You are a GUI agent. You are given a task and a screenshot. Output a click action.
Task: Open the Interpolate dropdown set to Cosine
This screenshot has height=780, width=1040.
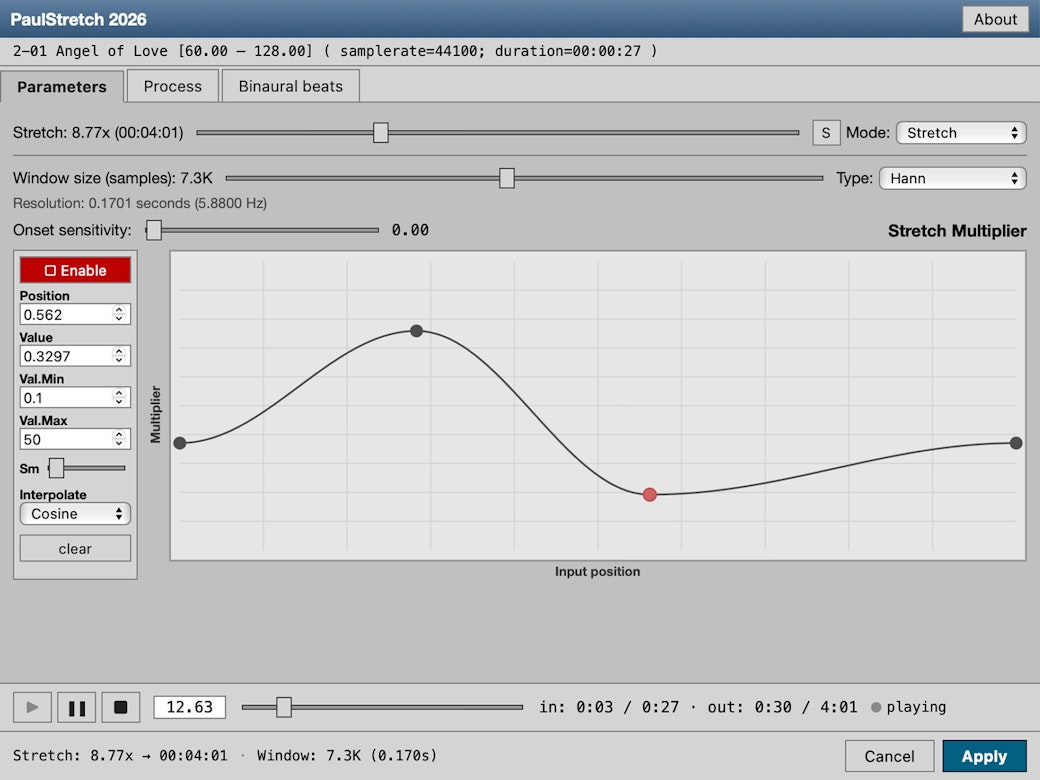click(75, 514)
